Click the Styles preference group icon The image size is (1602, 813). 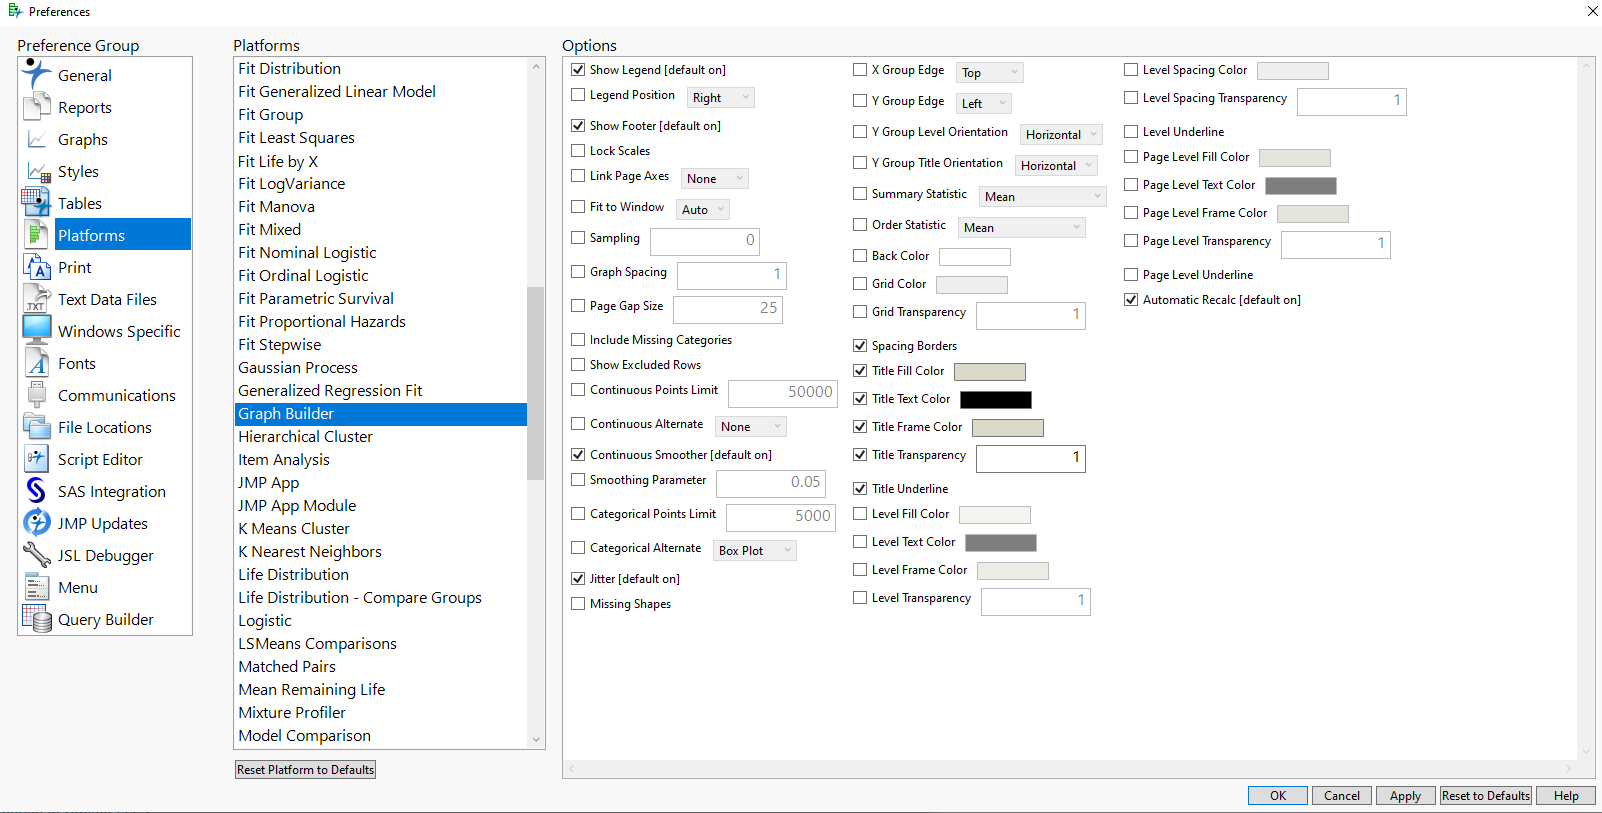37,171
